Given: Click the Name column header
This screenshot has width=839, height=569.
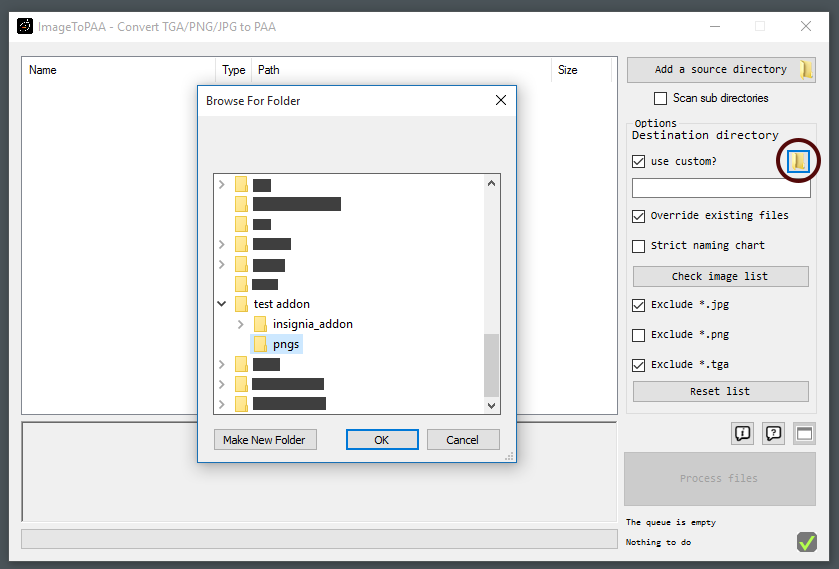Looking at the screenshot, I should [43, 70].
